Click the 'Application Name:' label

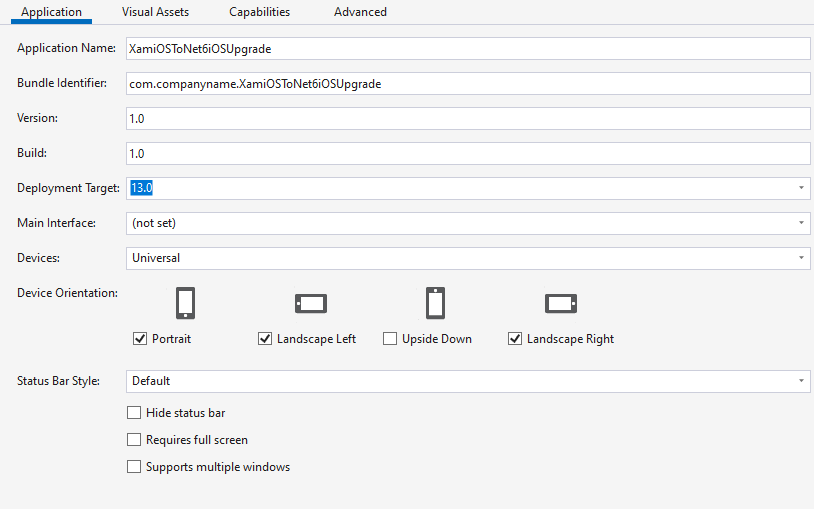click(x=66, y=48)
